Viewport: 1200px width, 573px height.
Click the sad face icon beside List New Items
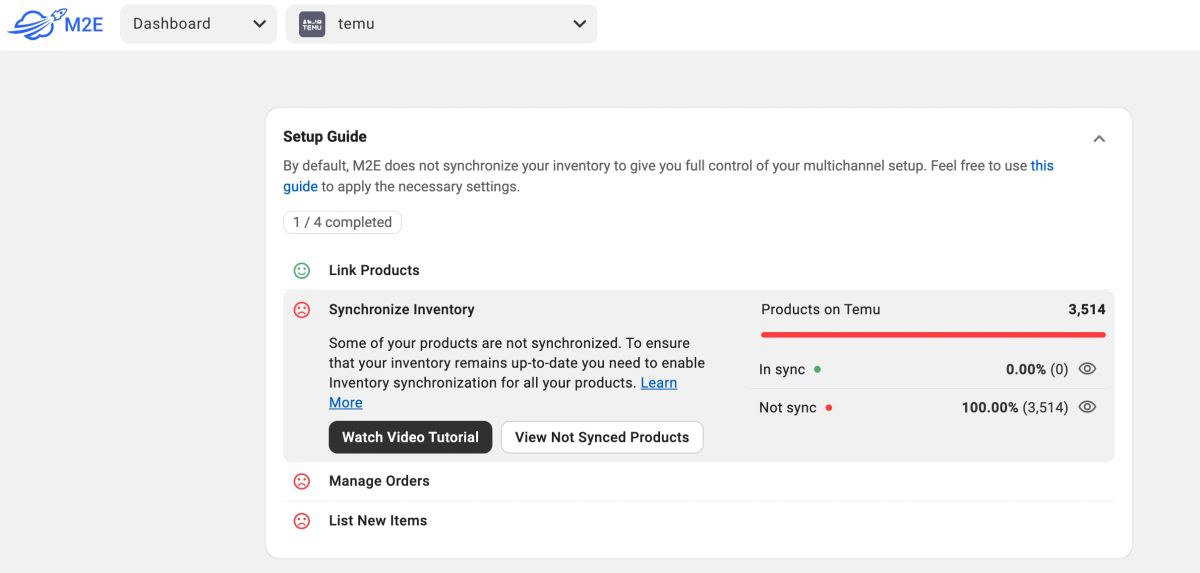click(301, 521)
